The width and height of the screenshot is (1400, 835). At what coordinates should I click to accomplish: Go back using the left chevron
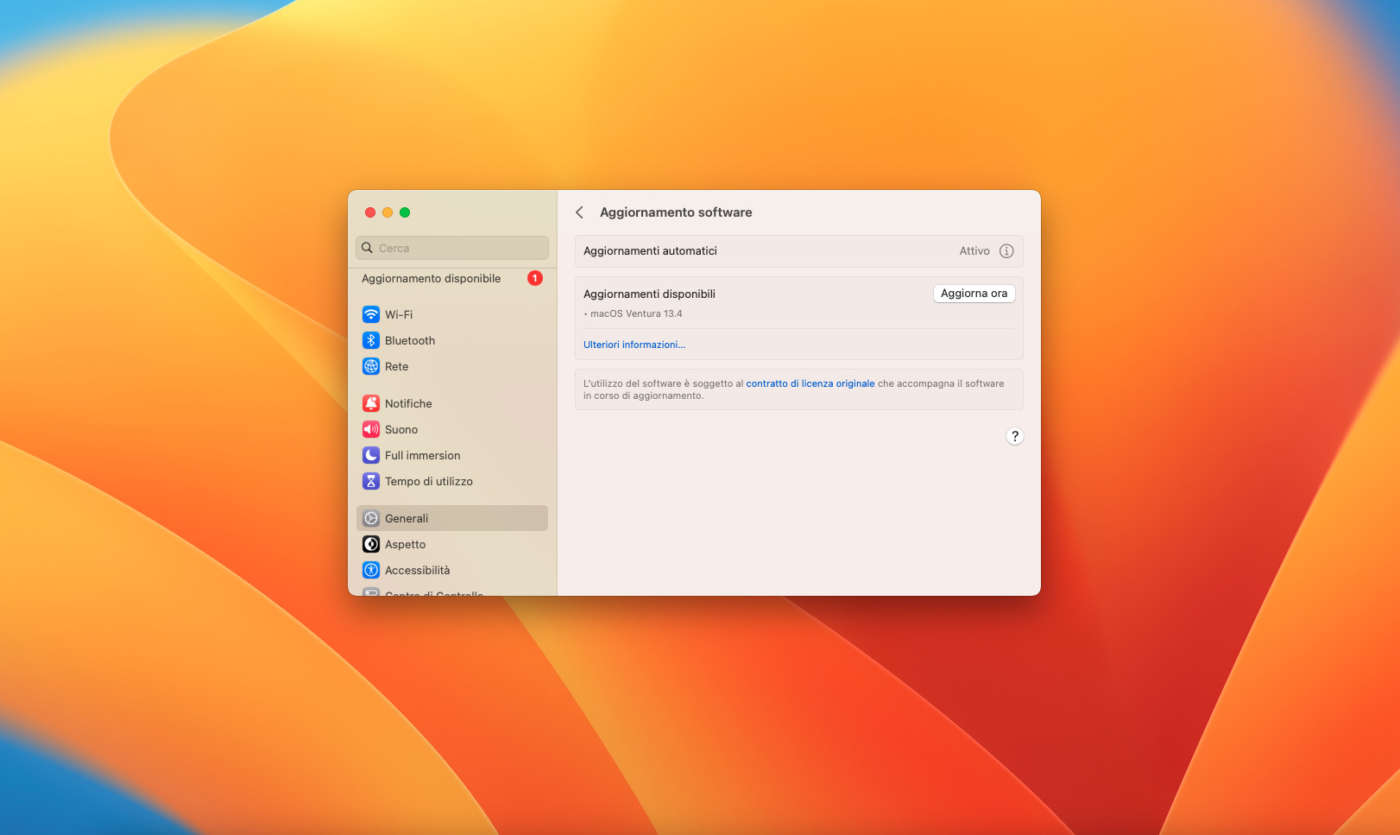click(579, 212)
